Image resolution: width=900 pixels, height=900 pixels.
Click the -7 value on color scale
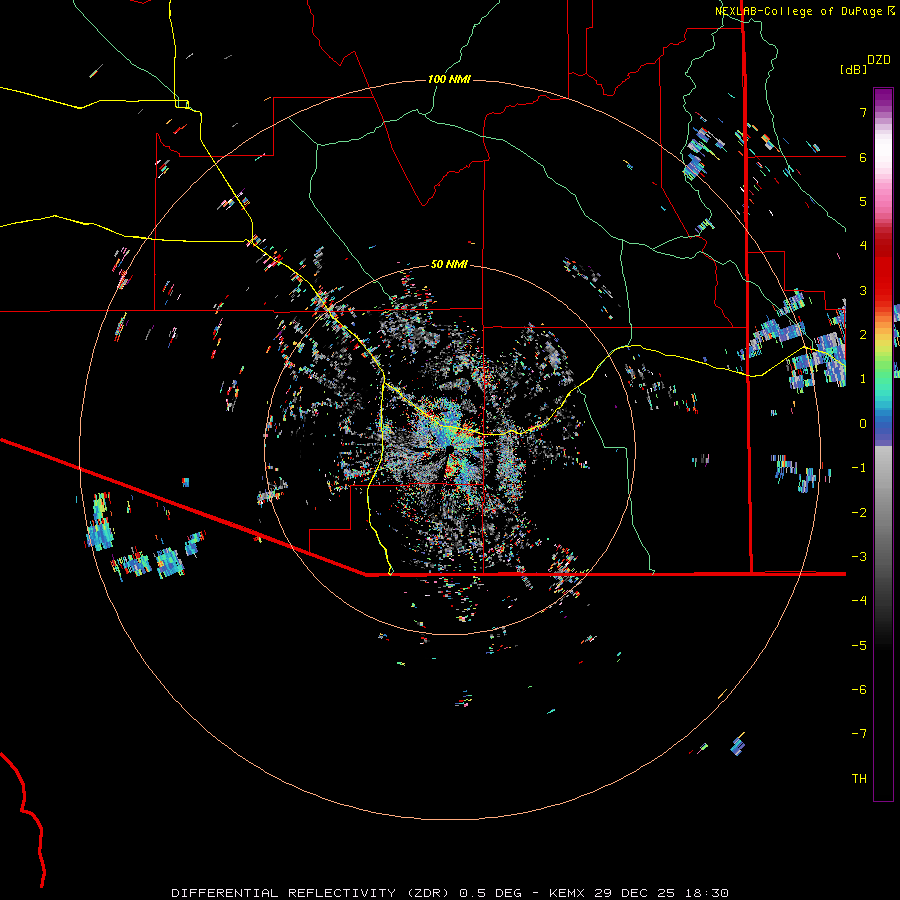(x=859, y=734)
